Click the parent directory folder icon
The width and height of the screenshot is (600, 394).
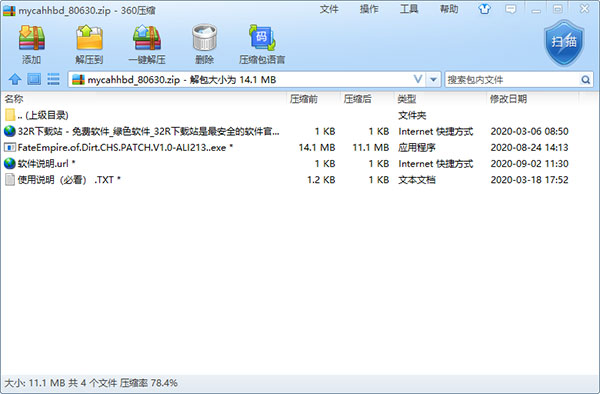[10, 115]
